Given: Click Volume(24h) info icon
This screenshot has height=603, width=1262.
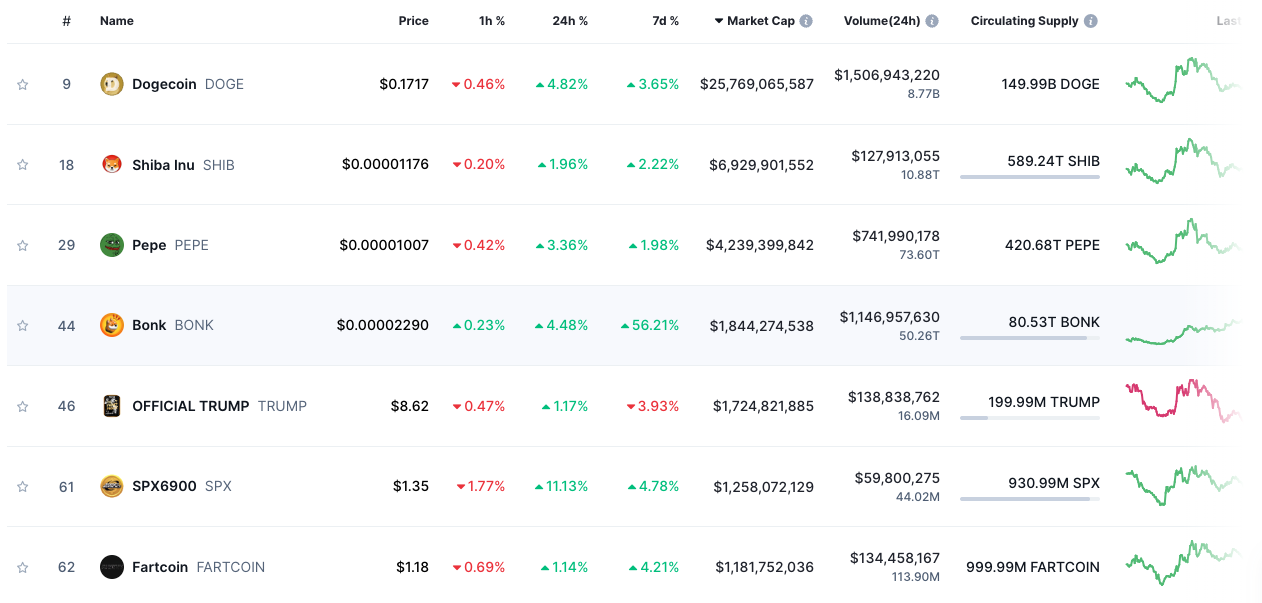Looking at the screenshot, I should coord(932,21).
